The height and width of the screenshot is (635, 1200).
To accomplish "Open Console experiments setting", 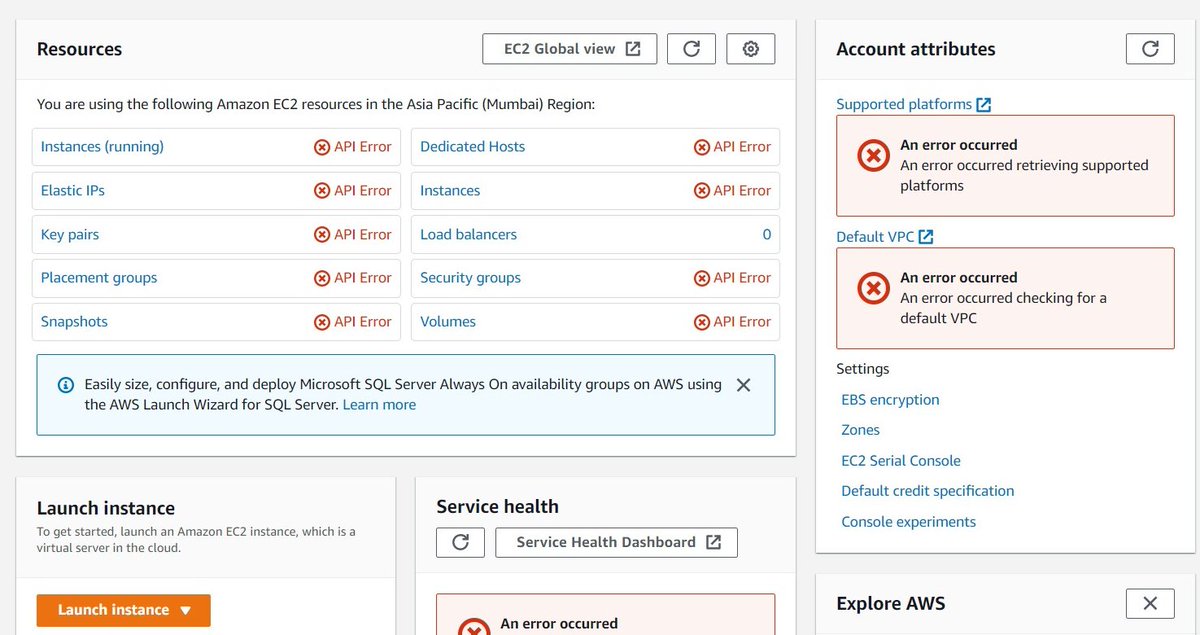I will point(908,522).
